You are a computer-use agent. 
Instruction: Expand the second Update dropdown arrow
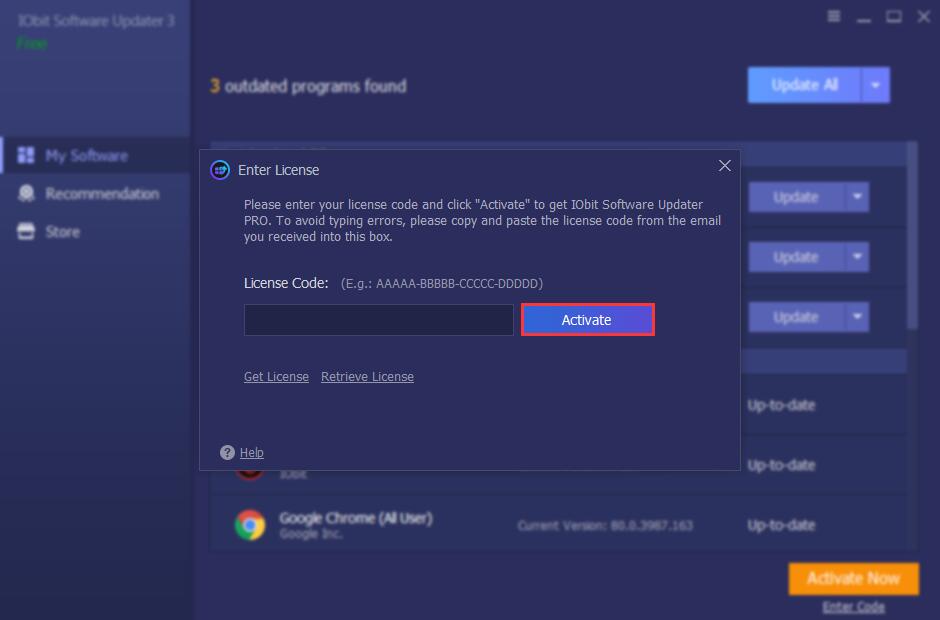[x=857, y=257]
